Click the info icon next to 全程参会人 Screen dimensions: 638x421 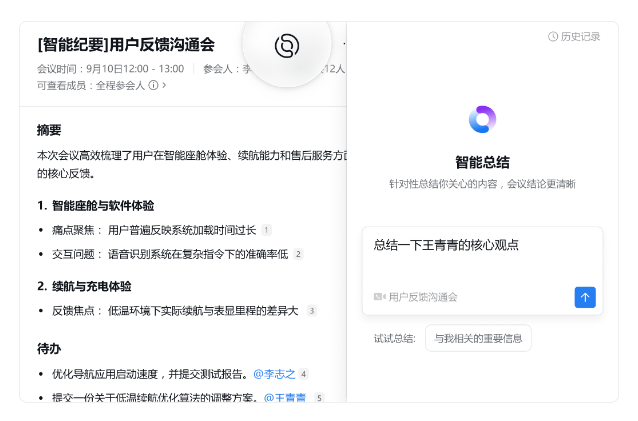tap(153, 86)
